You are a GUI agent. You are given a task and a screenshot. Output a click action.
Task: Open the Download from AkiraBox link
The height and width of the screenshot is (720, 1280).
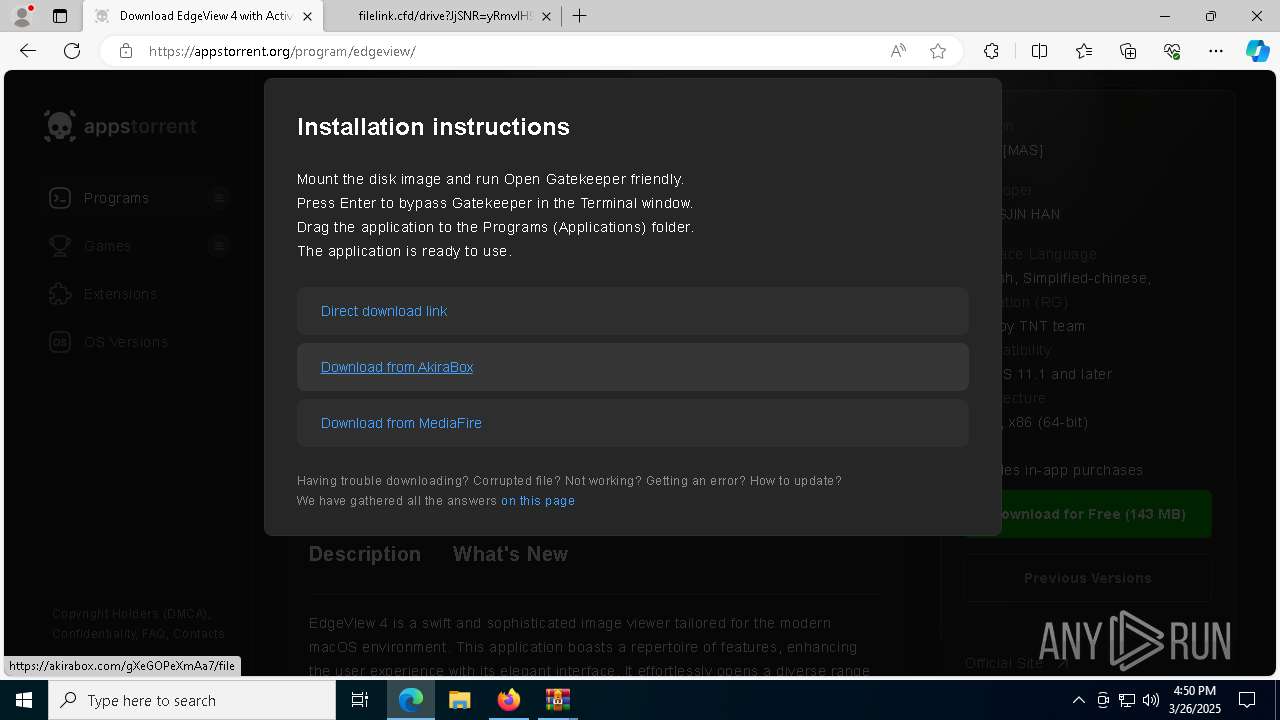coord(397,367)
